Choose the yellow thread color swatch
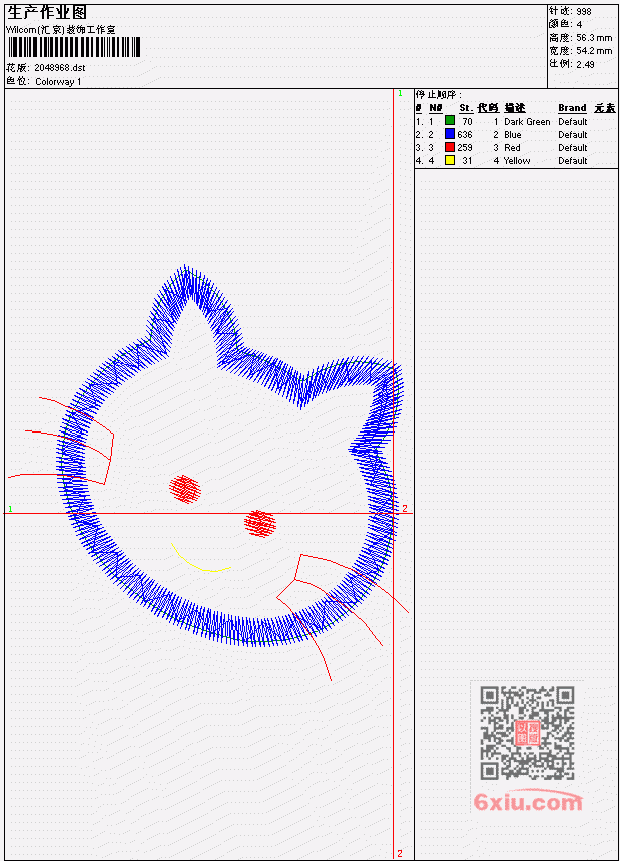Screen dimensions: 620x861 coord(450,160)
